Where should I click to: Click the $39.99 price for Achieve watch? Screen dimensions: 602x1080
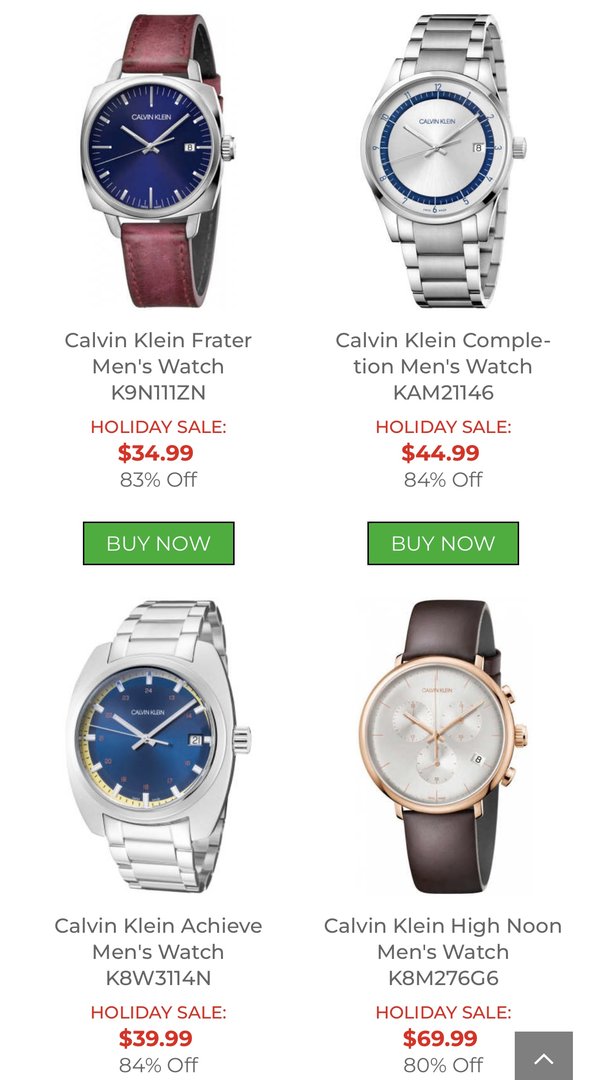click(x=156, y=1038)
